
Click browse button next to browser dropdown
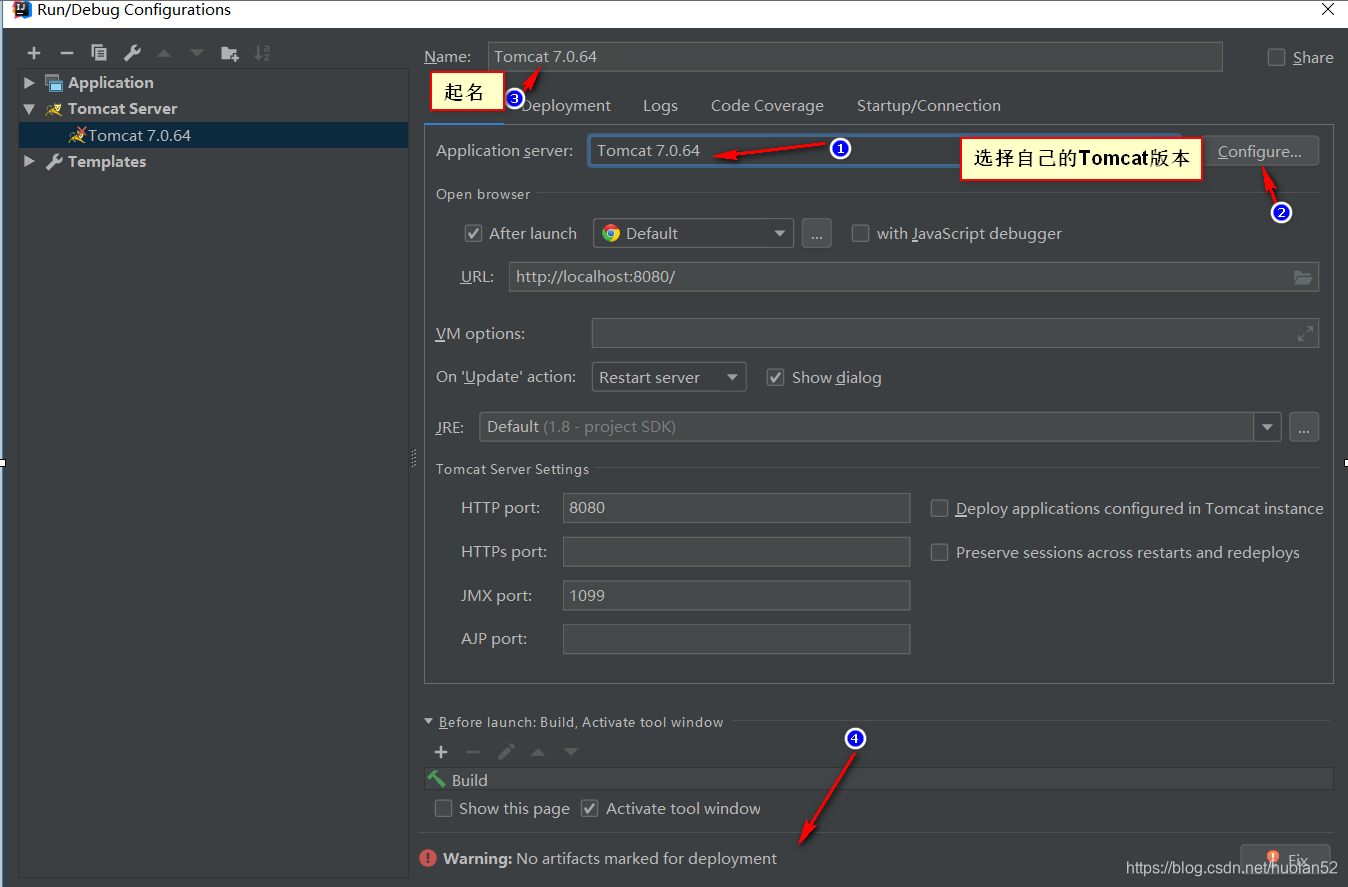[x=816, y=233]
